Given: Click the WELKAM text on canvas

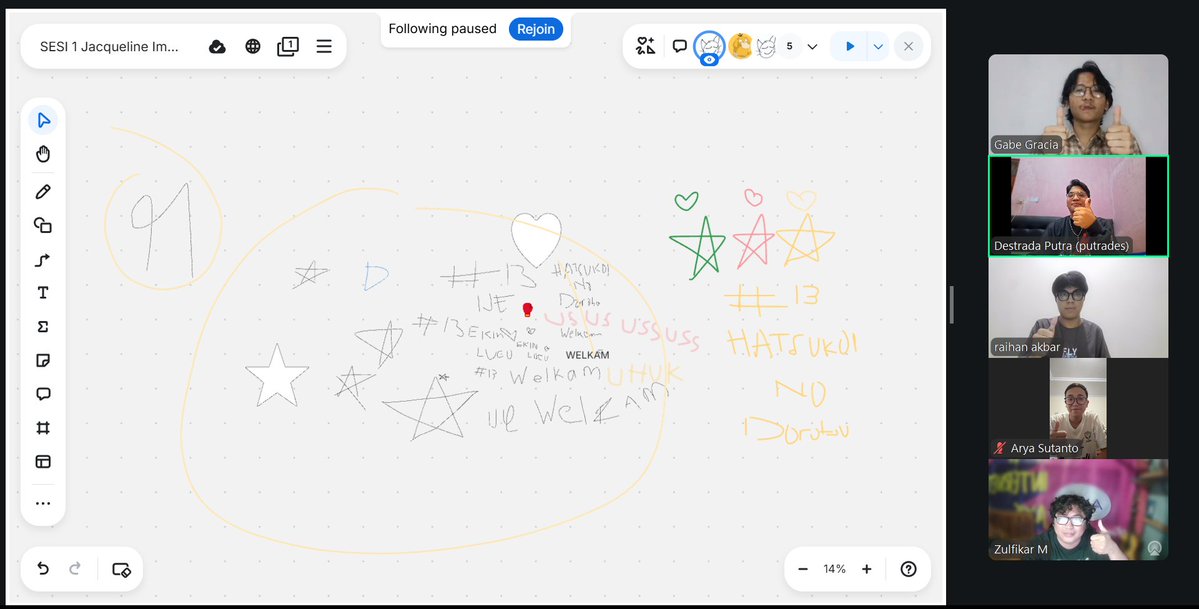Looking at the screenshot, I should pos(587,355).
